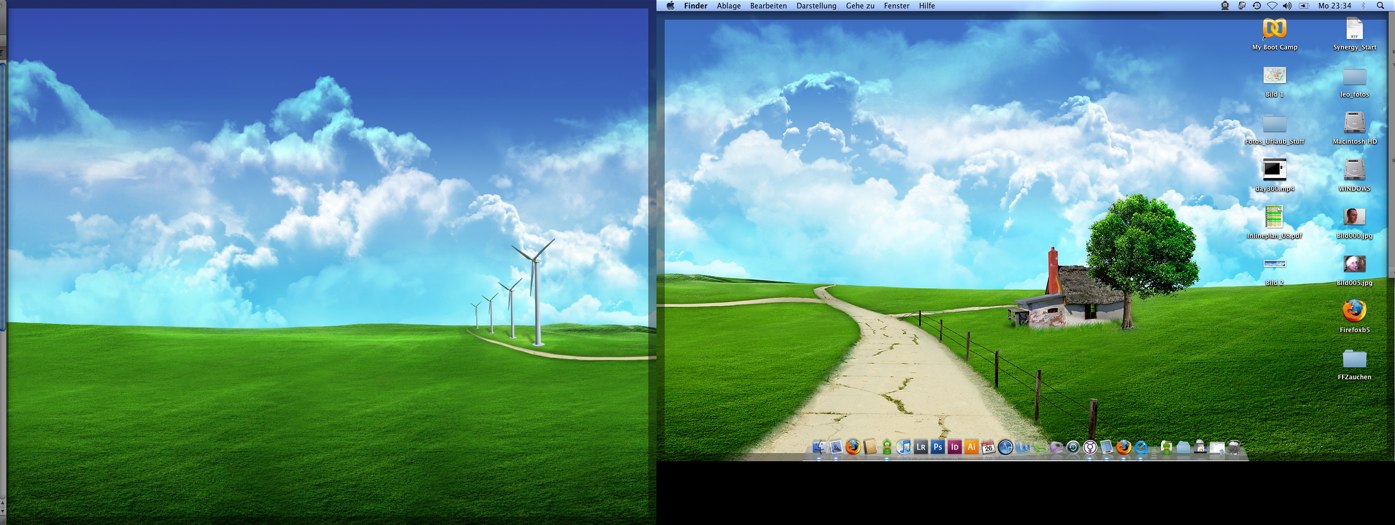The width and height of the screenshot is (1395, 525).
Task: Click the Finder icon in the Dock
Action: point(819,447)
